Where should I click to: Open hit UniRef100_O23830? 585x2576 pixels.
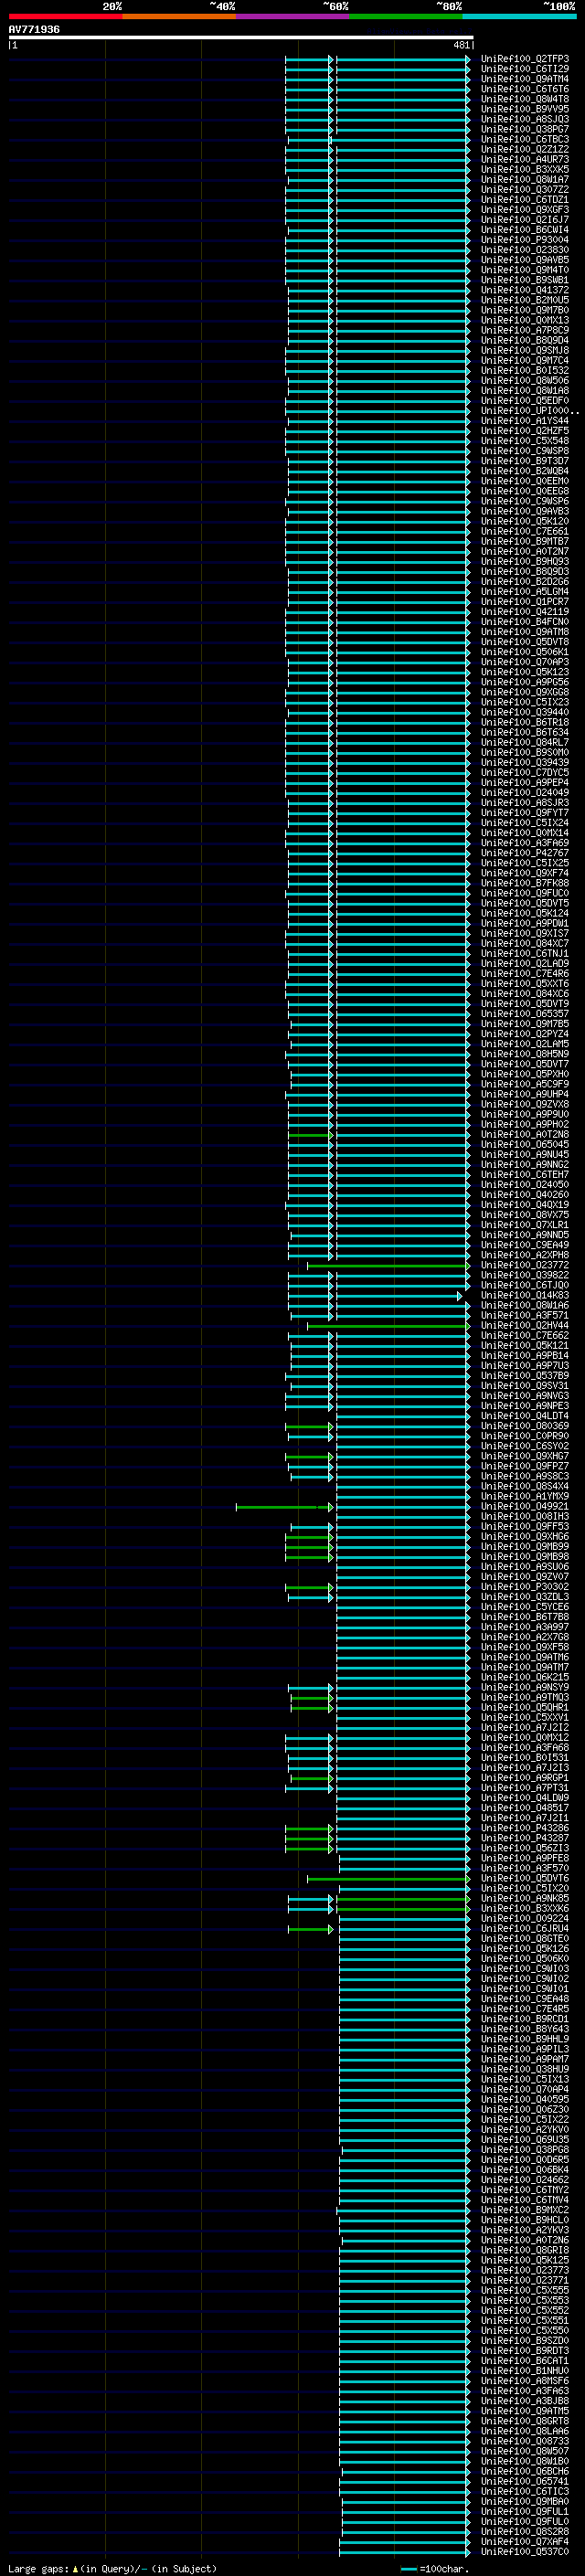coord(524,250)
